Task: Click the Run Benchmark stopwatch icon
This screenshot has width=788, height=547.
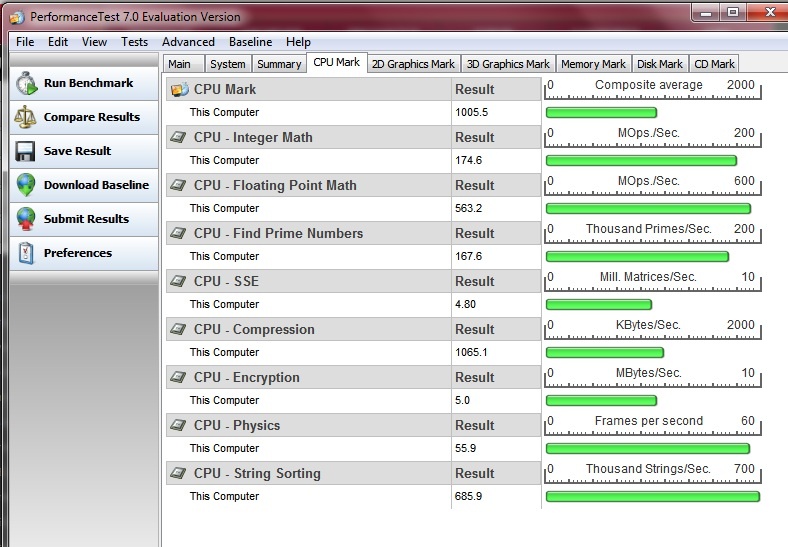Action: (x=26, y=83)
